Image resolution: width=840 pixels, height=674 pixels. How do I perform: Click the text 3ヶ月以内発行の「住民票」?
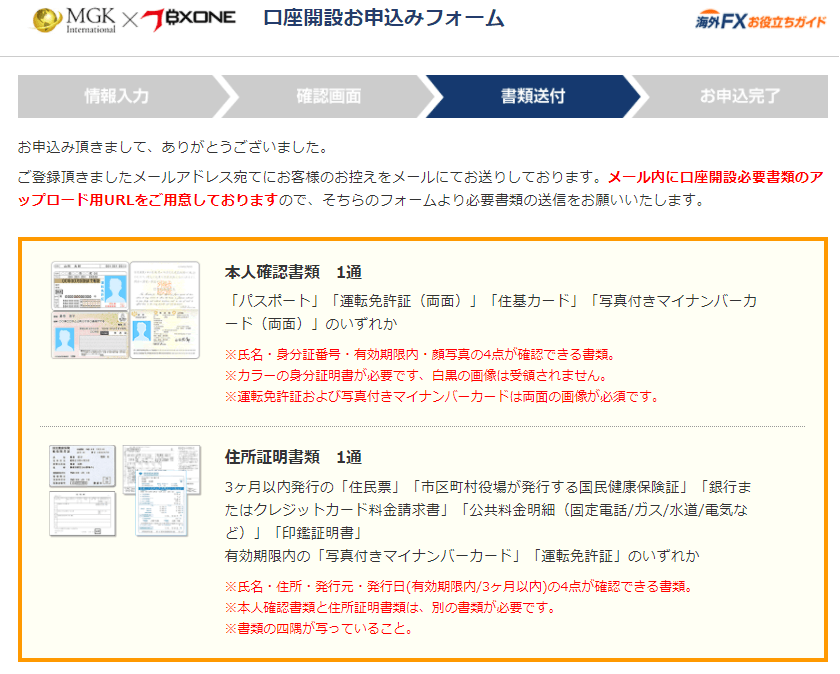pos(488,510)
